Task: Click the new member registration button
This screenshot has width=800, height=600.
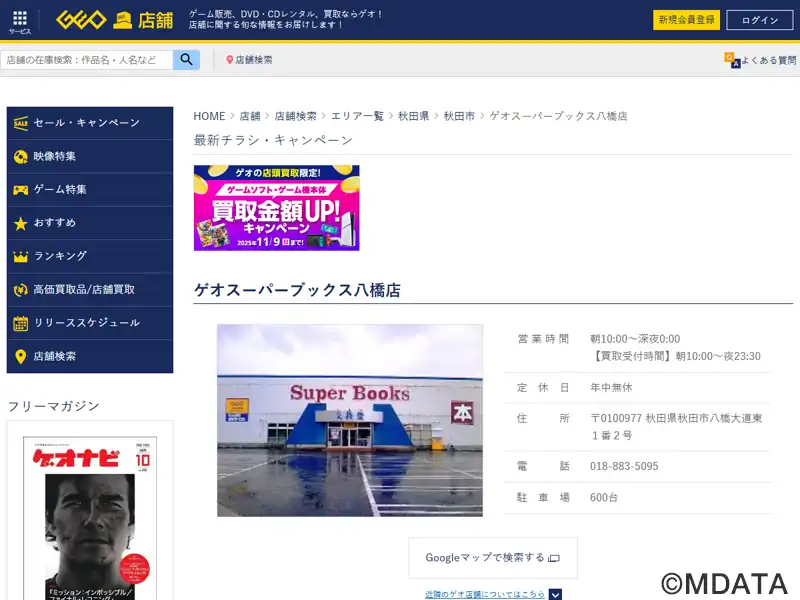Action: click(687, 20)
